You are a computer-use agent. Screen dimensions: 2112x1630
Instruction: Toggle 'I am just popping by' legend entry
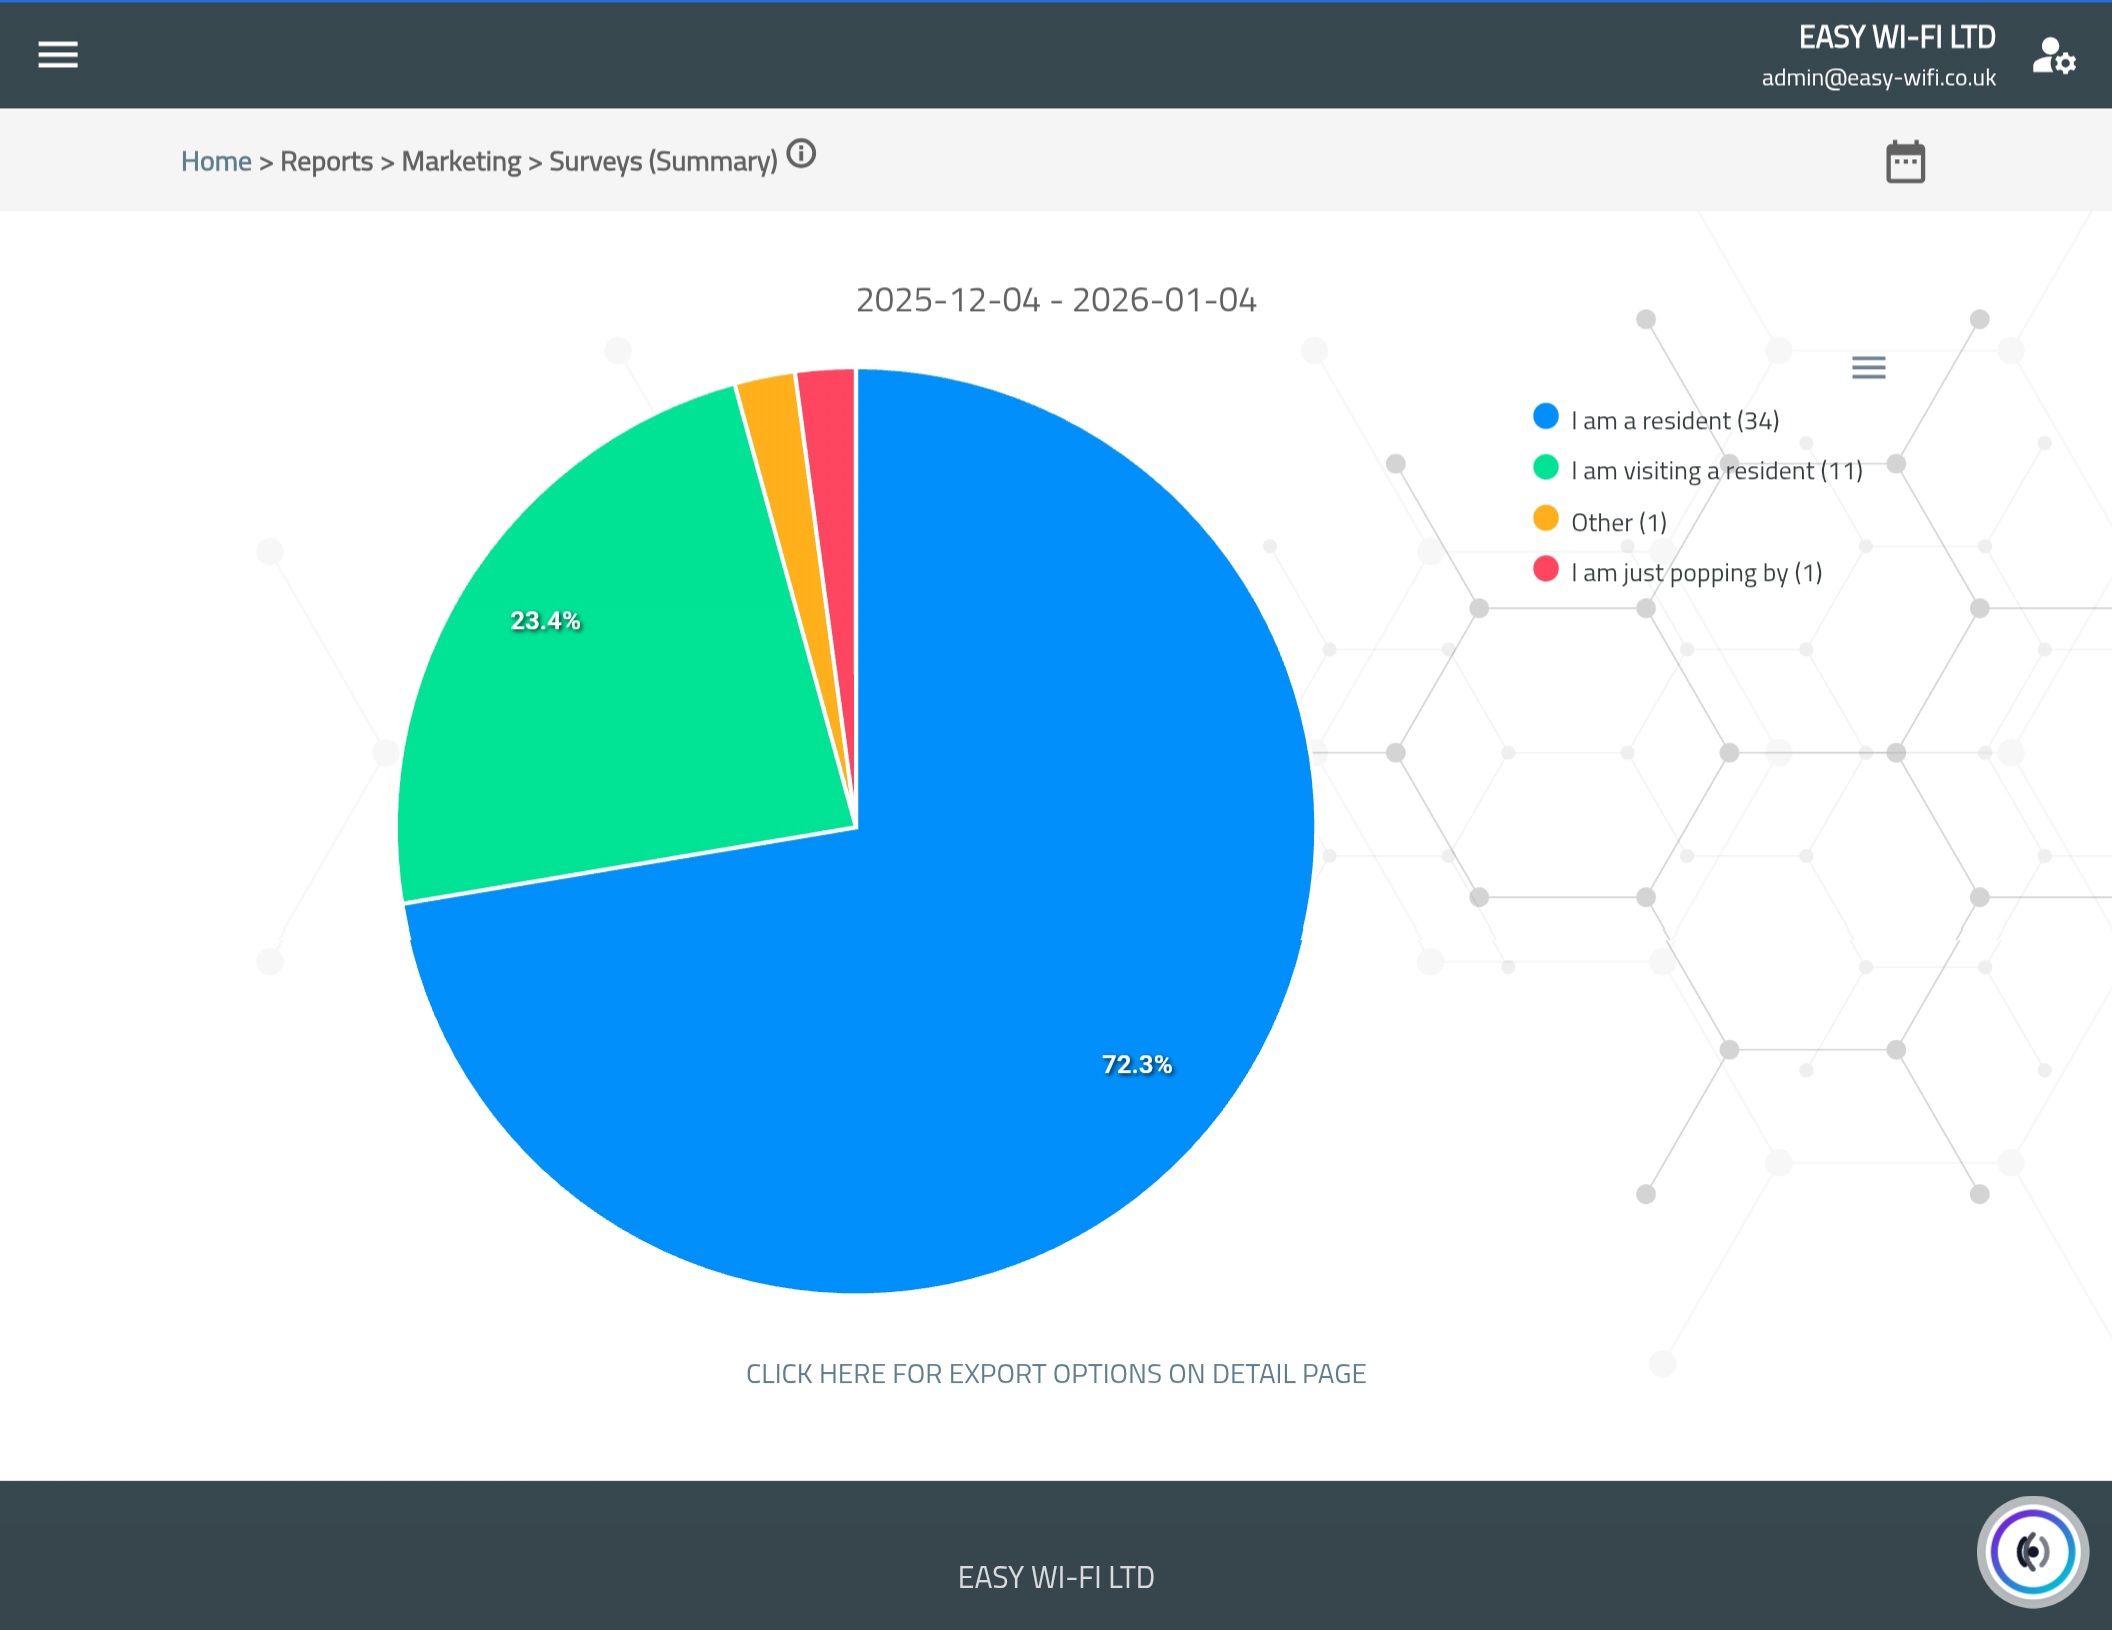coord(1696,573)
